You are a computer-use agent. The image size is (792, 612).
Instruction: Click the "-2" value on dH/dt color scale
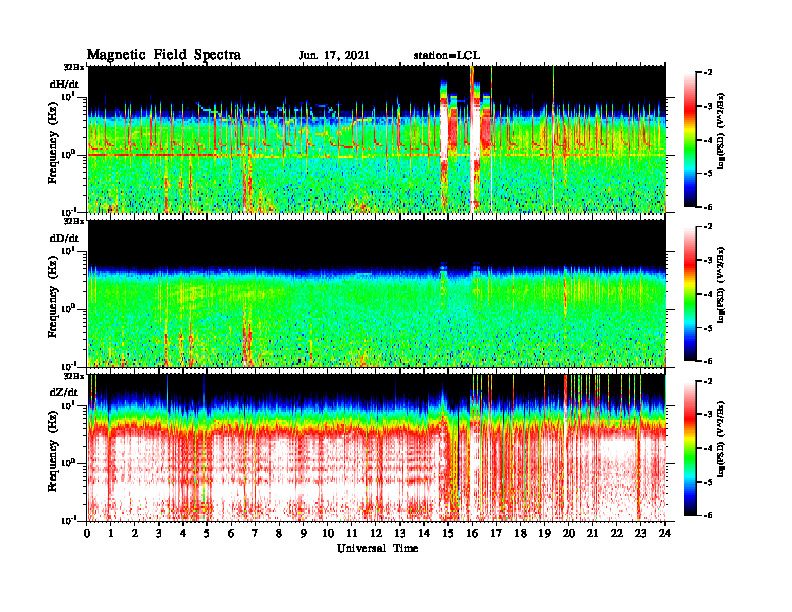(x=707, y=73)
